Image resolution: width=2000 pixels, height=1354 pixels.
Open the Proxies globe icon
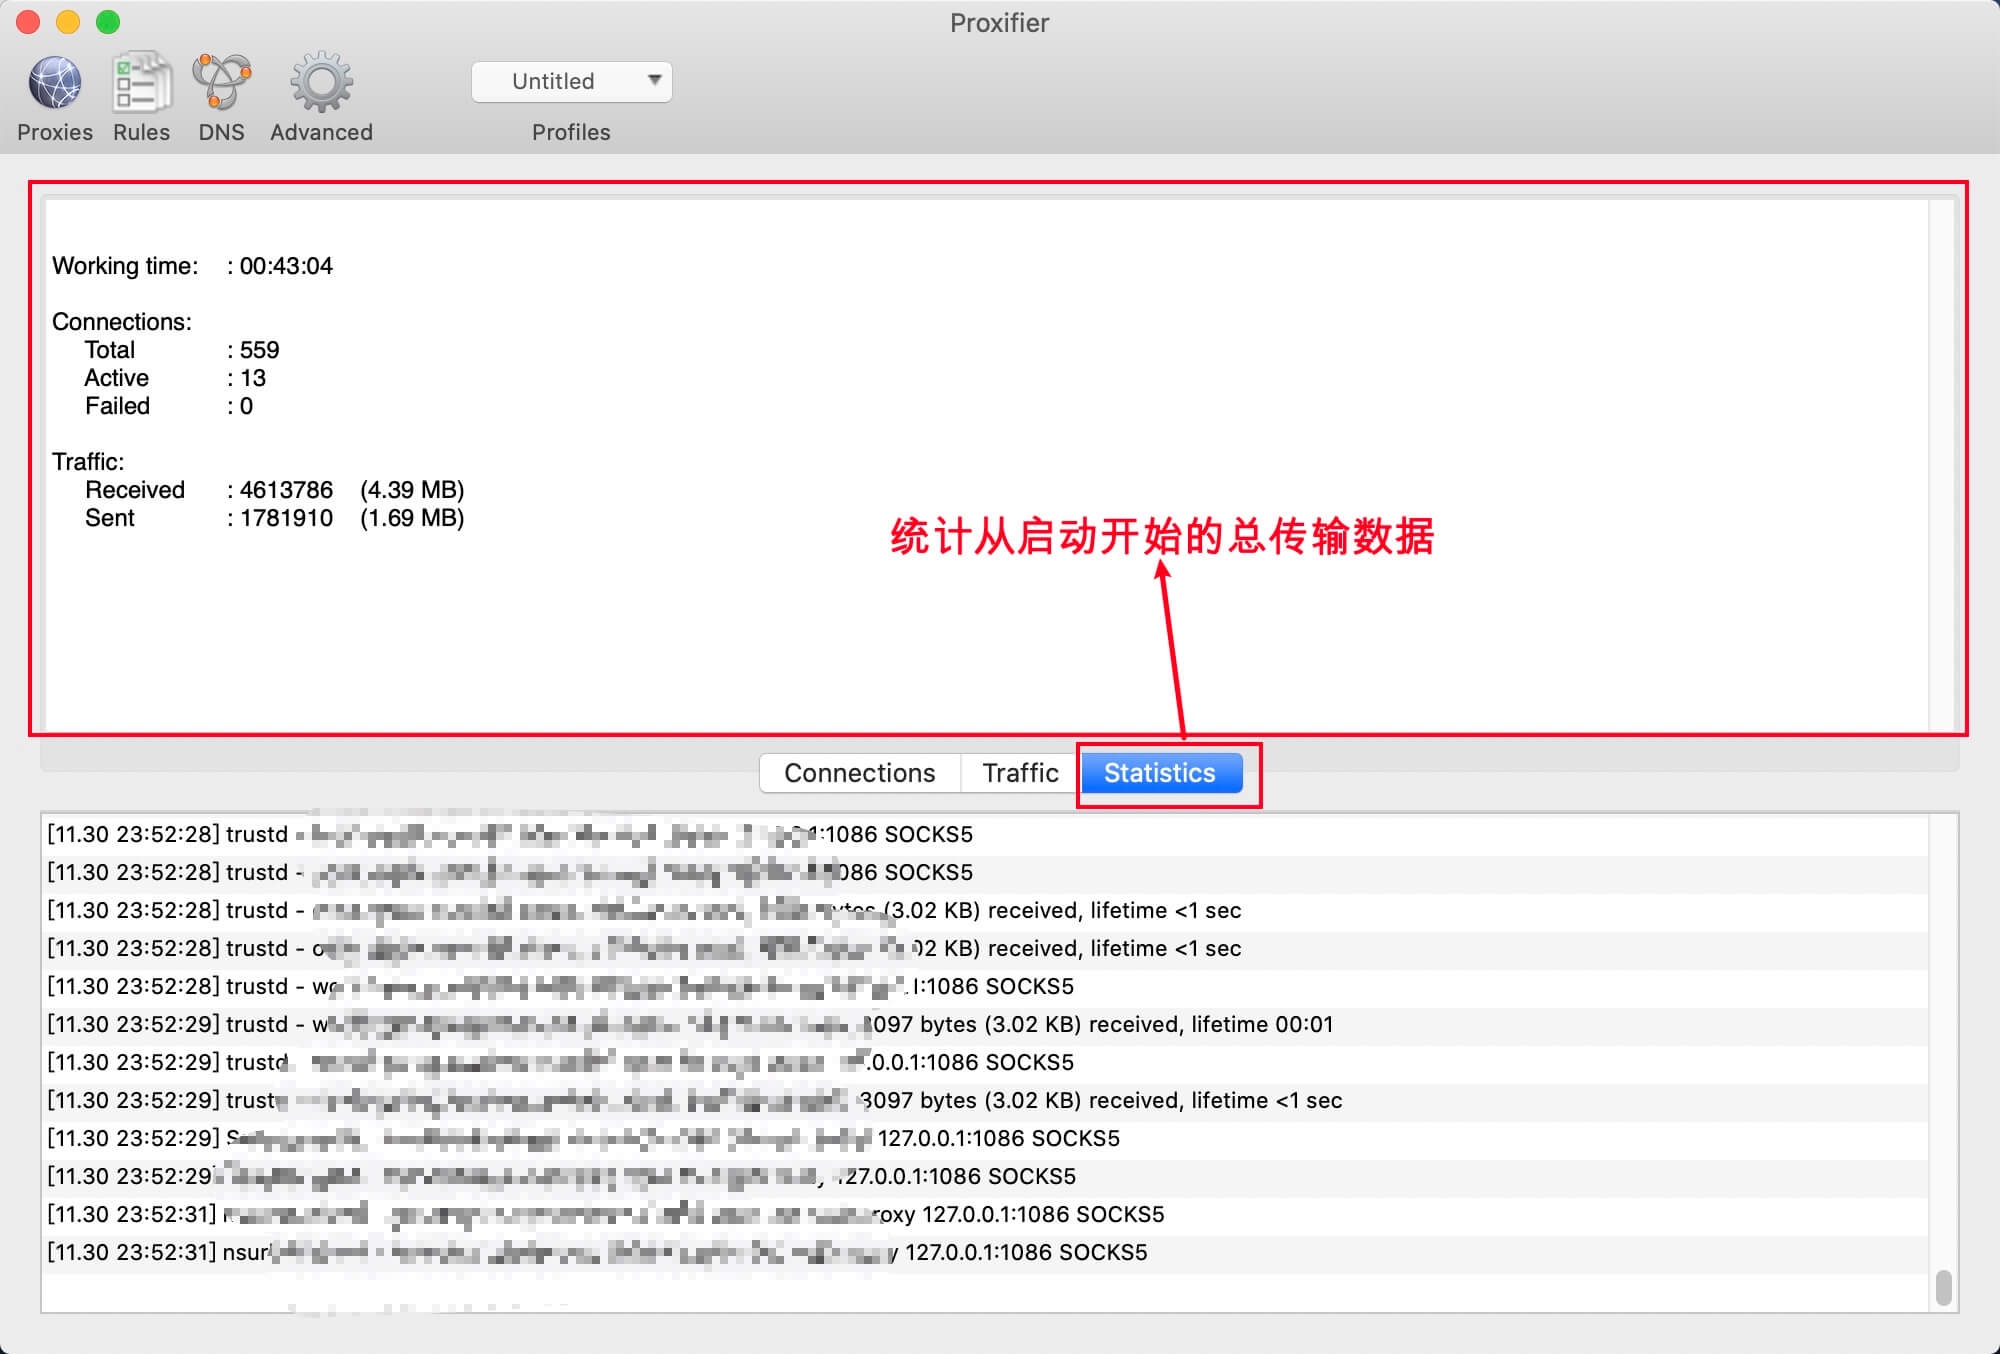(55, 84)
